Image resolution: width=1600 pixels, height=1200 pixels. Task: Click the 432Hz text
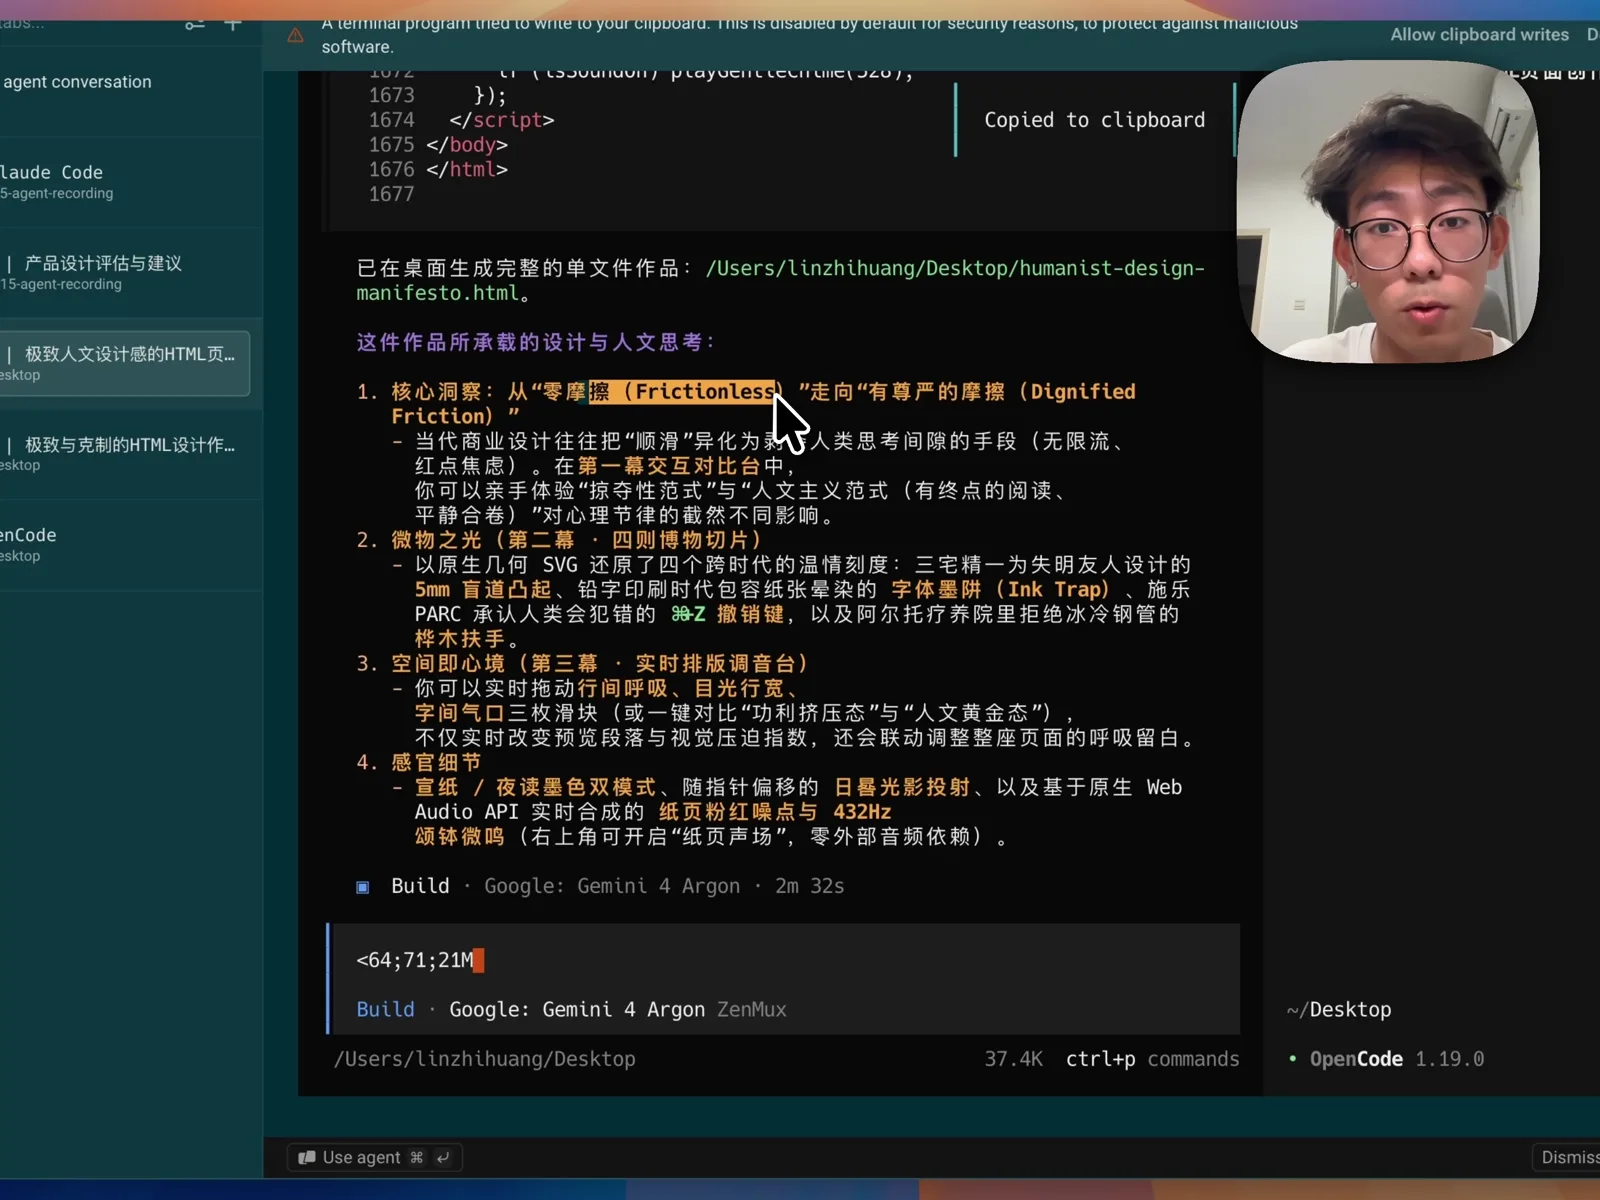[862, 812]
